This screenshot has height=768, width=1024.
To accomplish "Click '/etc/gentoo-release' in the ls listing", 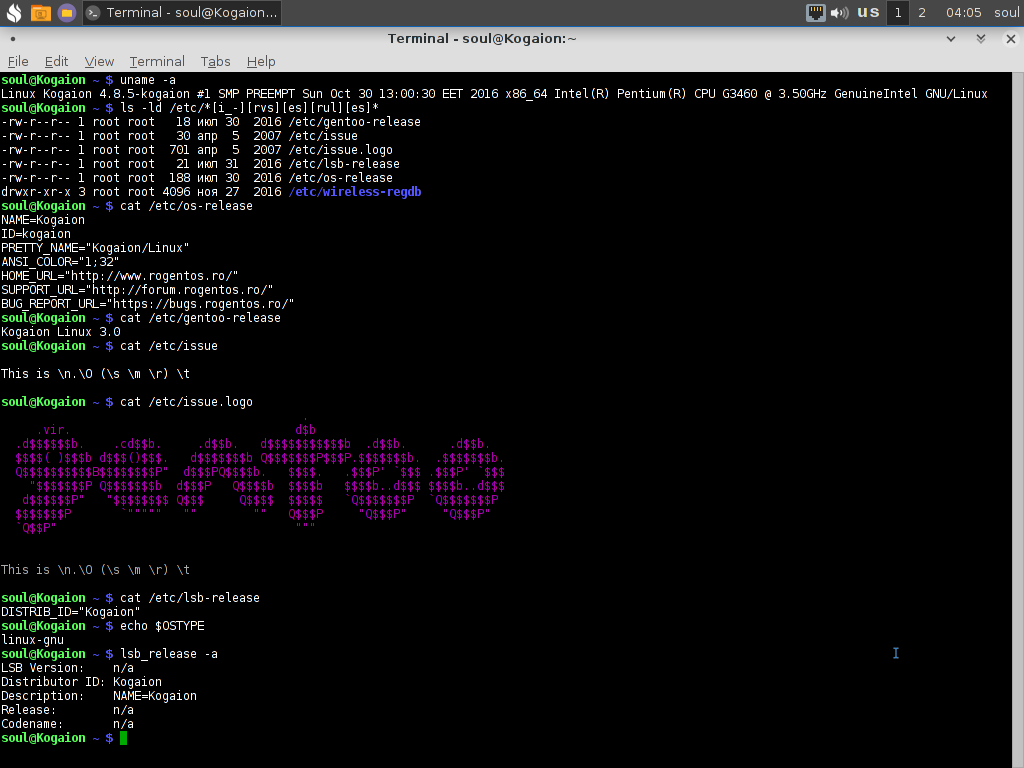I will [355, 122].
